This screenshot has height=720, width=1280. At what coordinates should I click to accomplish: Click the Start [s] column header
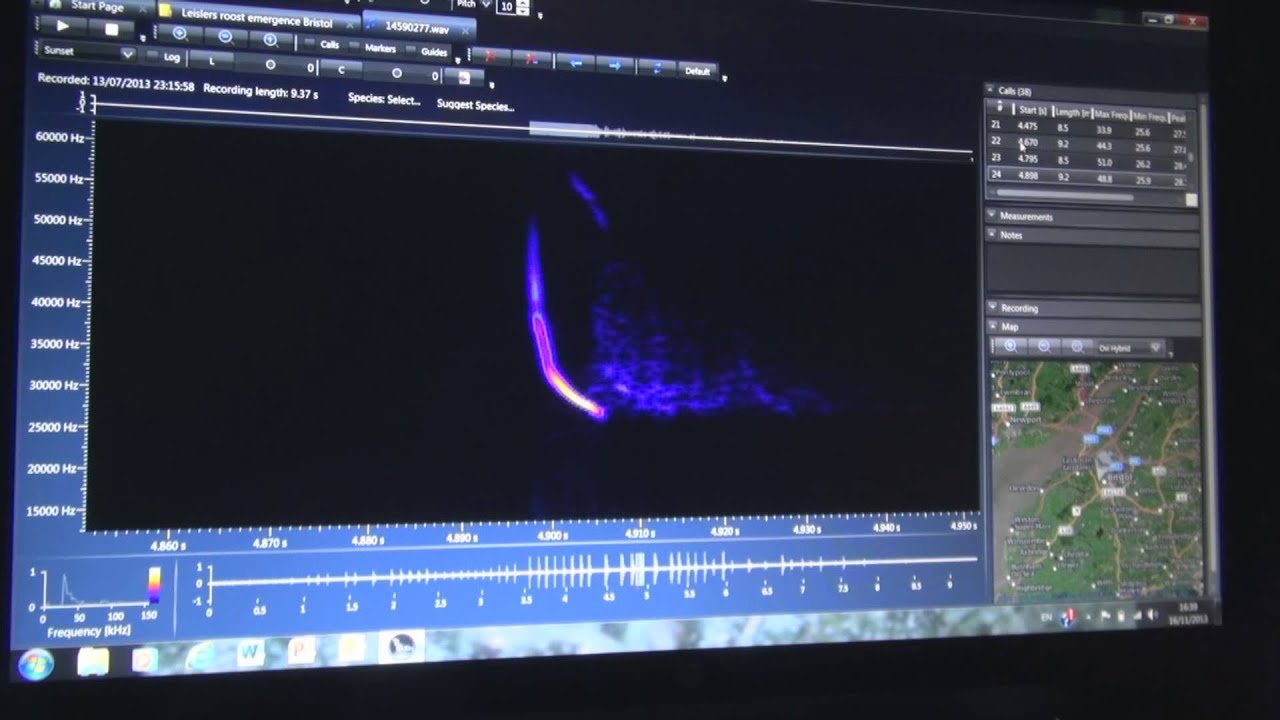(1032, 110)
